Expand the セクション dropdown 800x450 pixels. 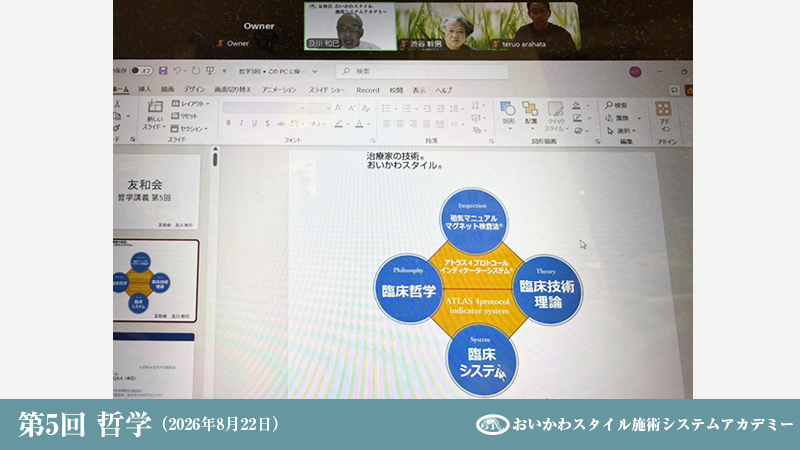tap(190, 129)
